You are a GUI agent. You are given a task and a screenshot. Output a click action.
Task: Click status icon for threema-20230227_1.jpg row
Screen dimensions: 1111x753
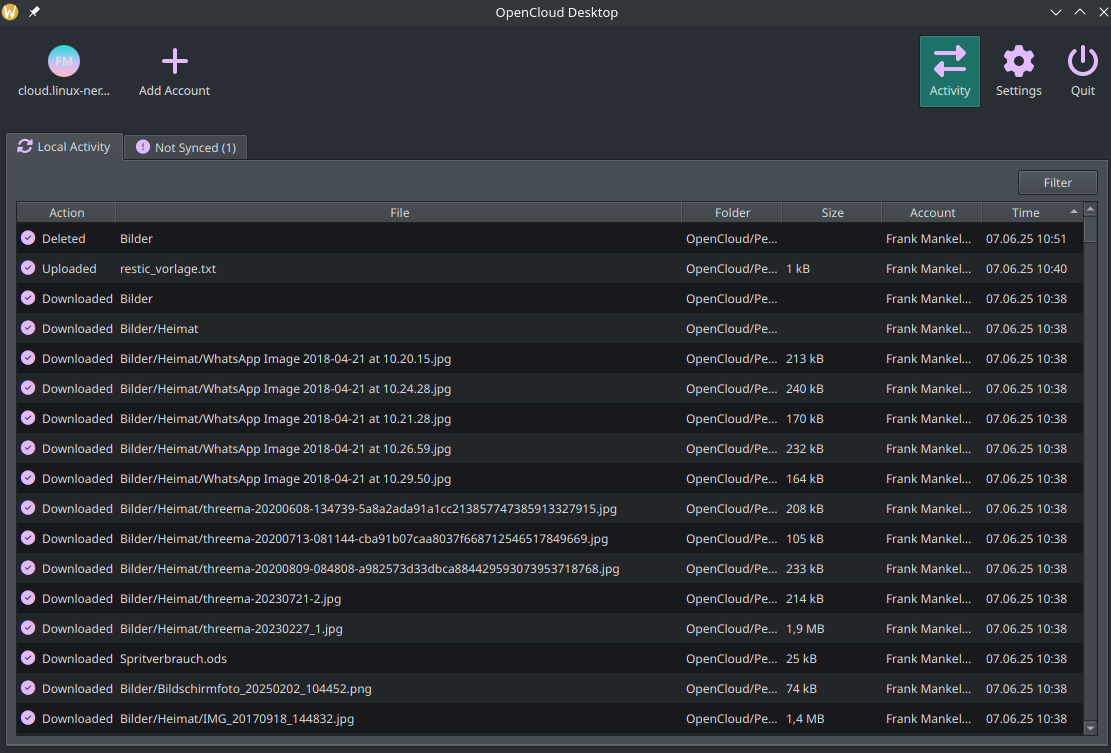point(28,628)
